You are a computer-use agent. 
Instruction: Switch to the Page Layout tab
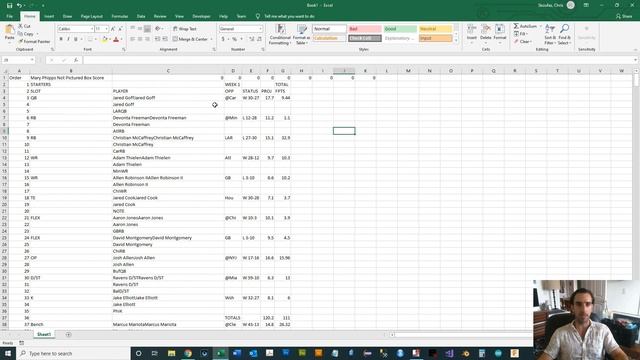click(x=91, y=16)
